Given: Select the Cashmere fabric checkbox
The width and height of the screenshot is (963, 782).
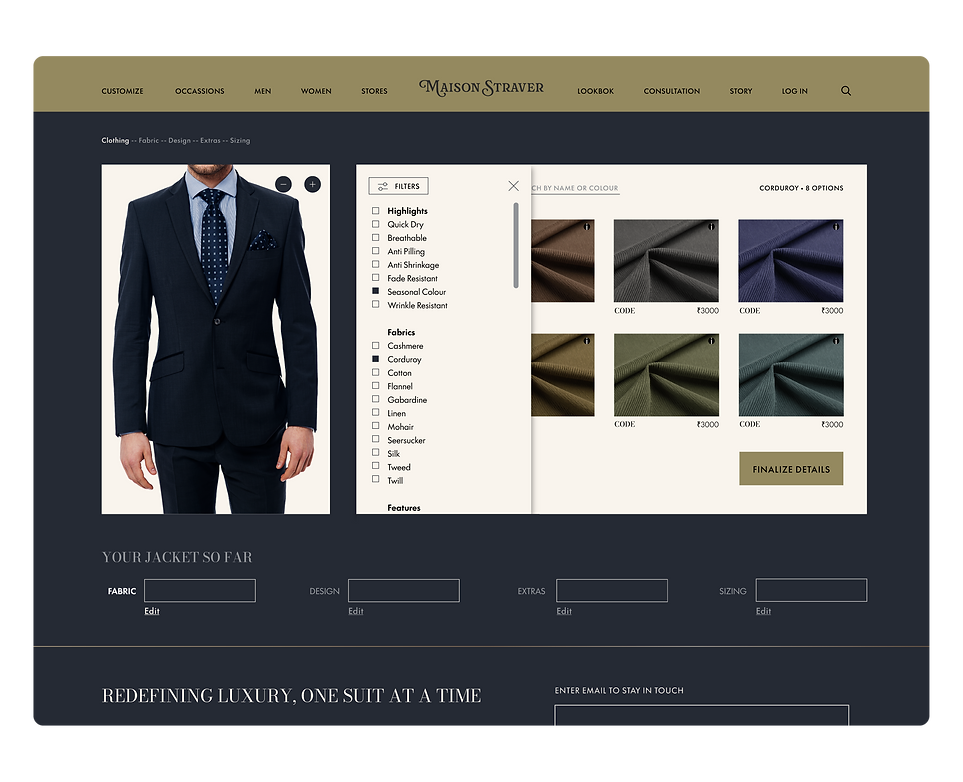Looking at the screenshot, I should [x=375, y=346].
